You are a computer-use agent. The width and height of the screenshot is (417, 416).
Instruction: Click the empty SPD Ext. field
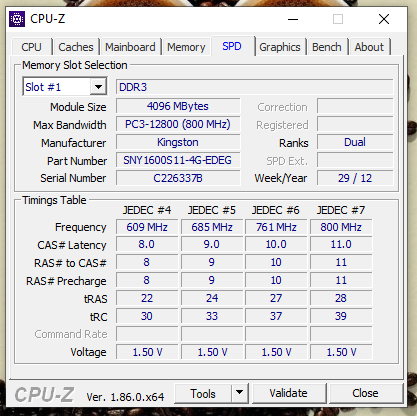click(355, 160)
